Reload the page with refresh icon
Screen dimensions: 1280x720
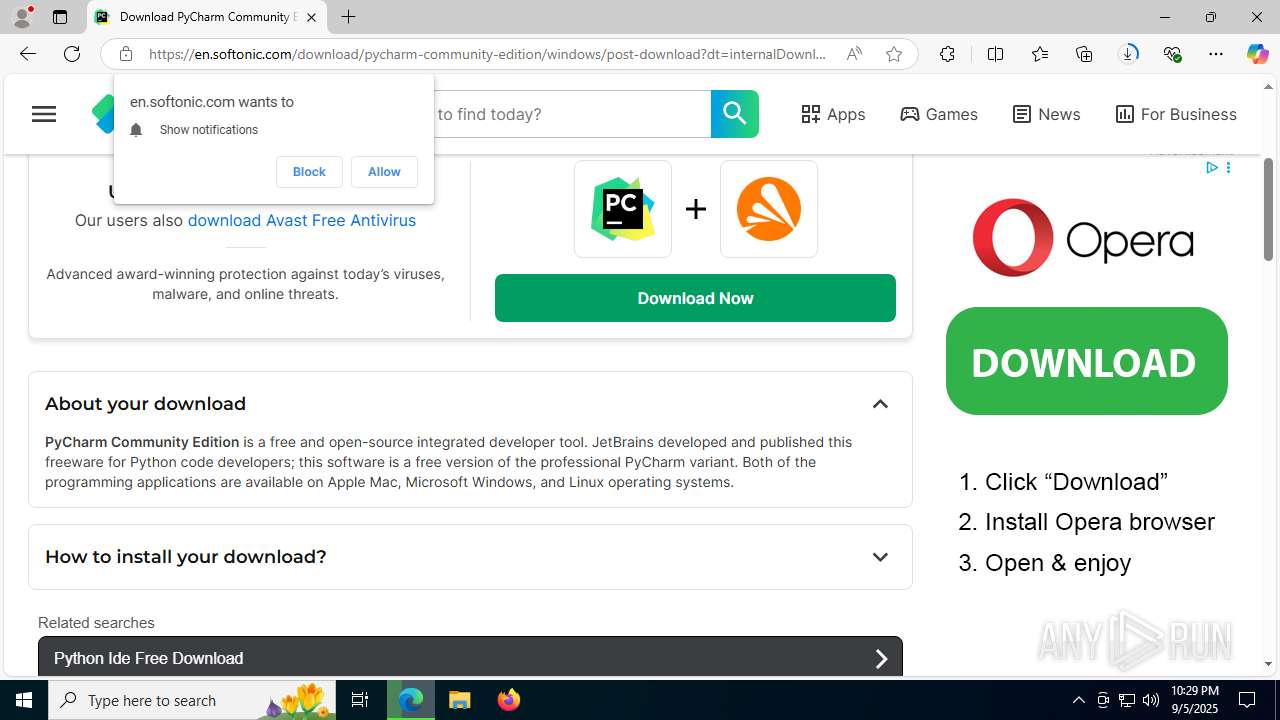click(x=72, y=54)
